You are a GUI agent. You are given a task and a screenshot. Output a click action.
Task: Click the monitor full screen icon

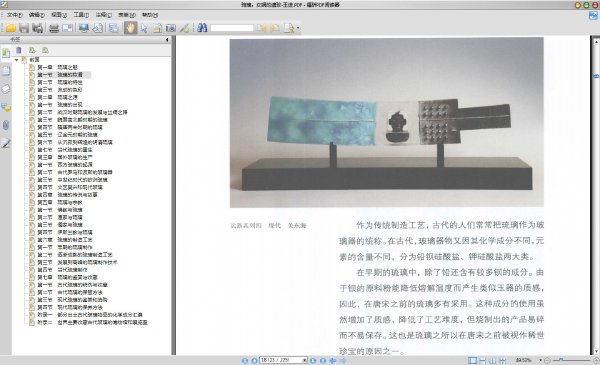(x=84, y=28)
